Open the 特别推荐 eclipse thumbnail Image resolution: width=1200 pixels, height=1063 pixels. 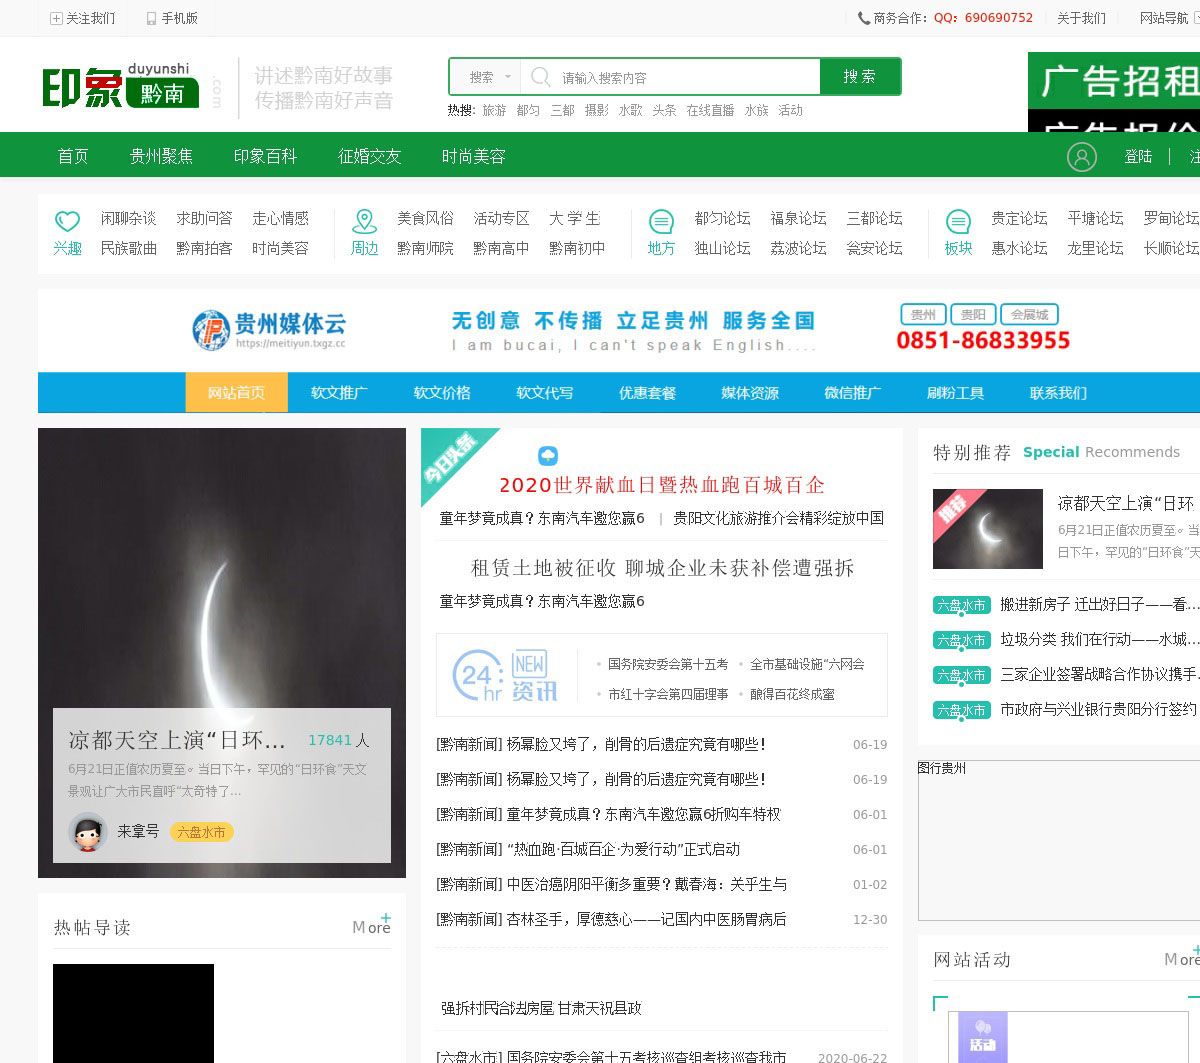point(987,529)
